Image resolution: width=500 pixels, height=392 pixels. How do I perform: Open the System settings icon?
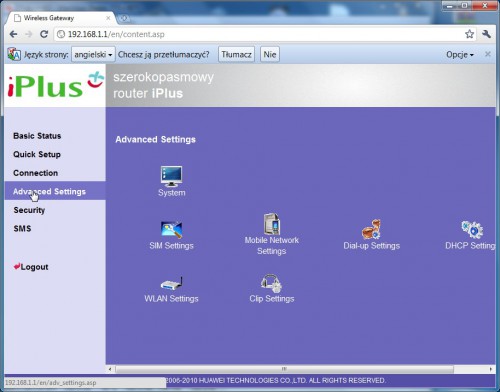click(171, 176)
